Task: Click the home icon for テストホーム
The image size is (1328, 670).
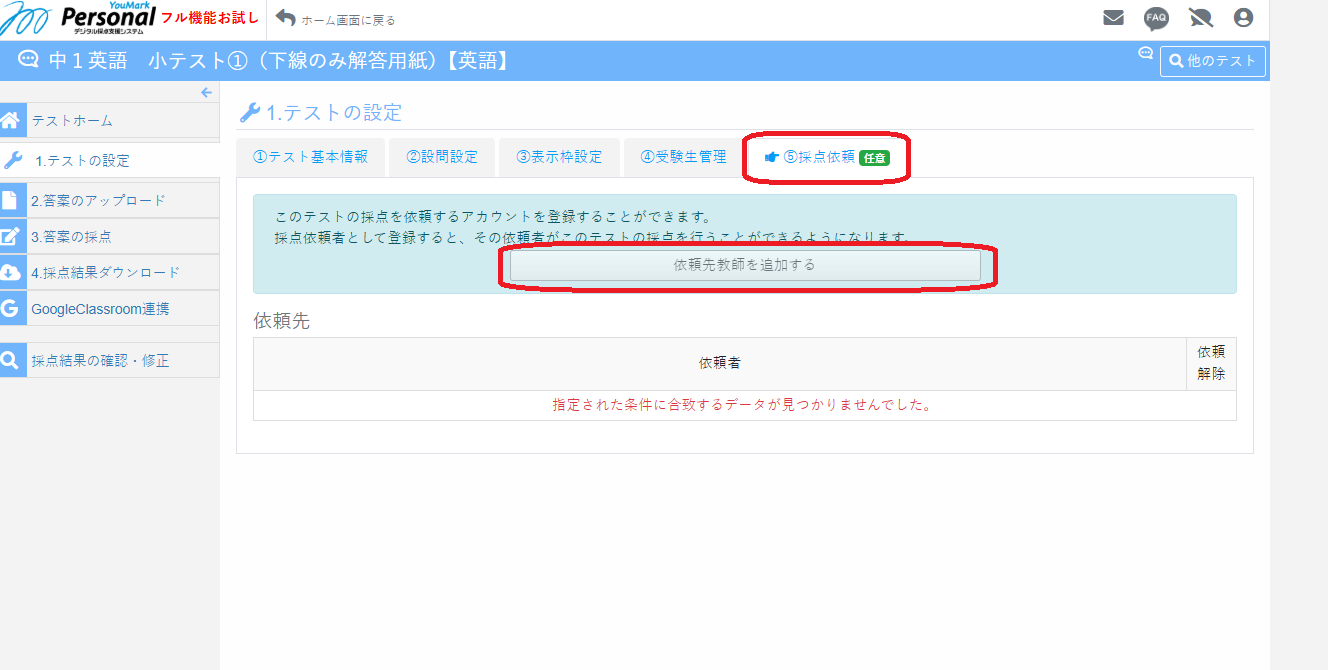Action: click(11, 121)
